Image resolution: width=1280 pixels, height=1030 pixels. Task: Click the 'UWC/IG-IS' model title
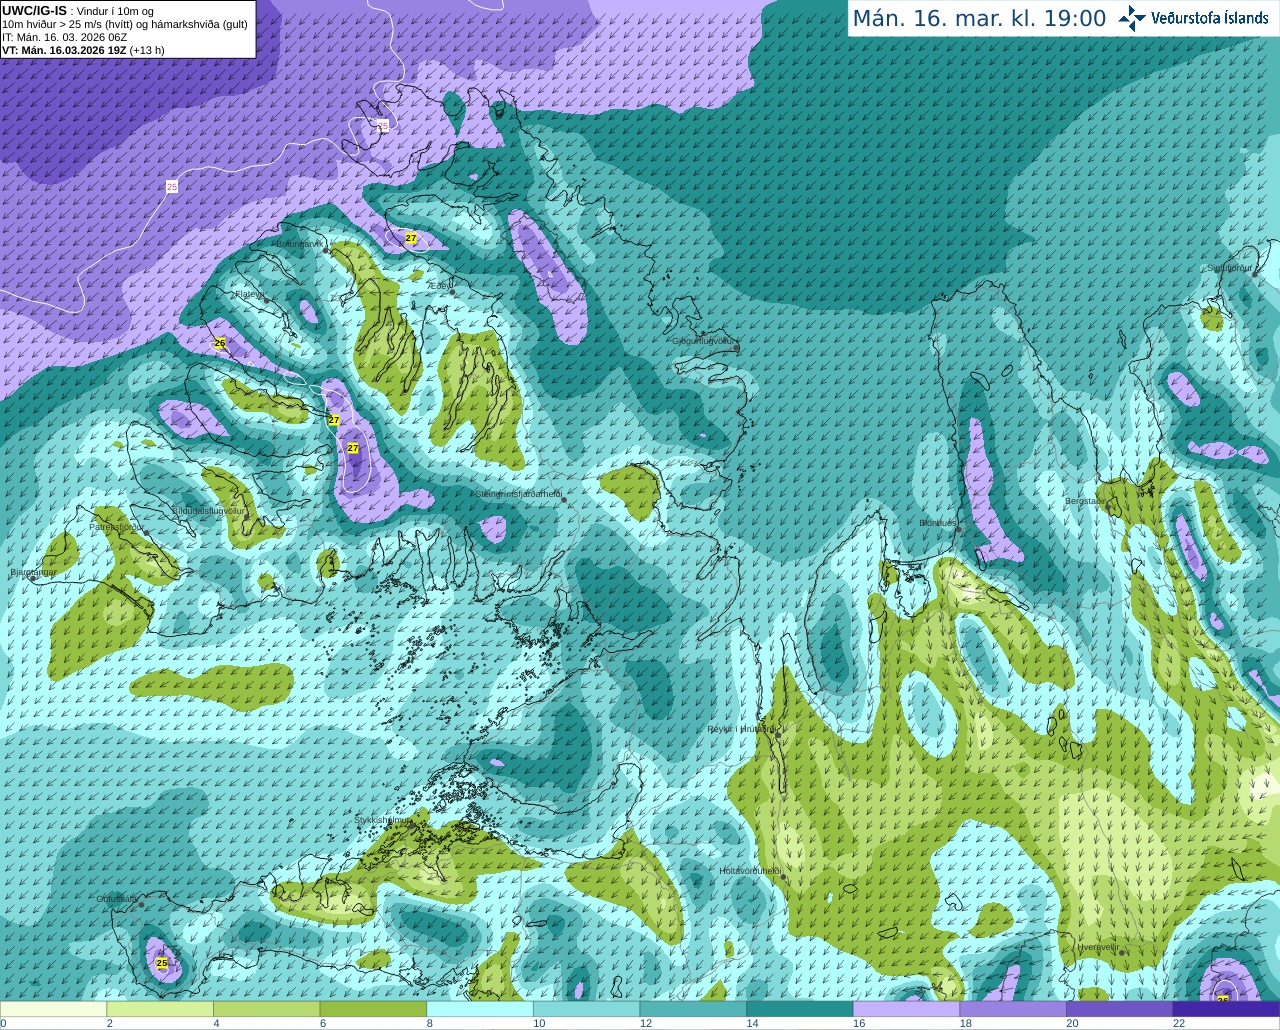34,11
